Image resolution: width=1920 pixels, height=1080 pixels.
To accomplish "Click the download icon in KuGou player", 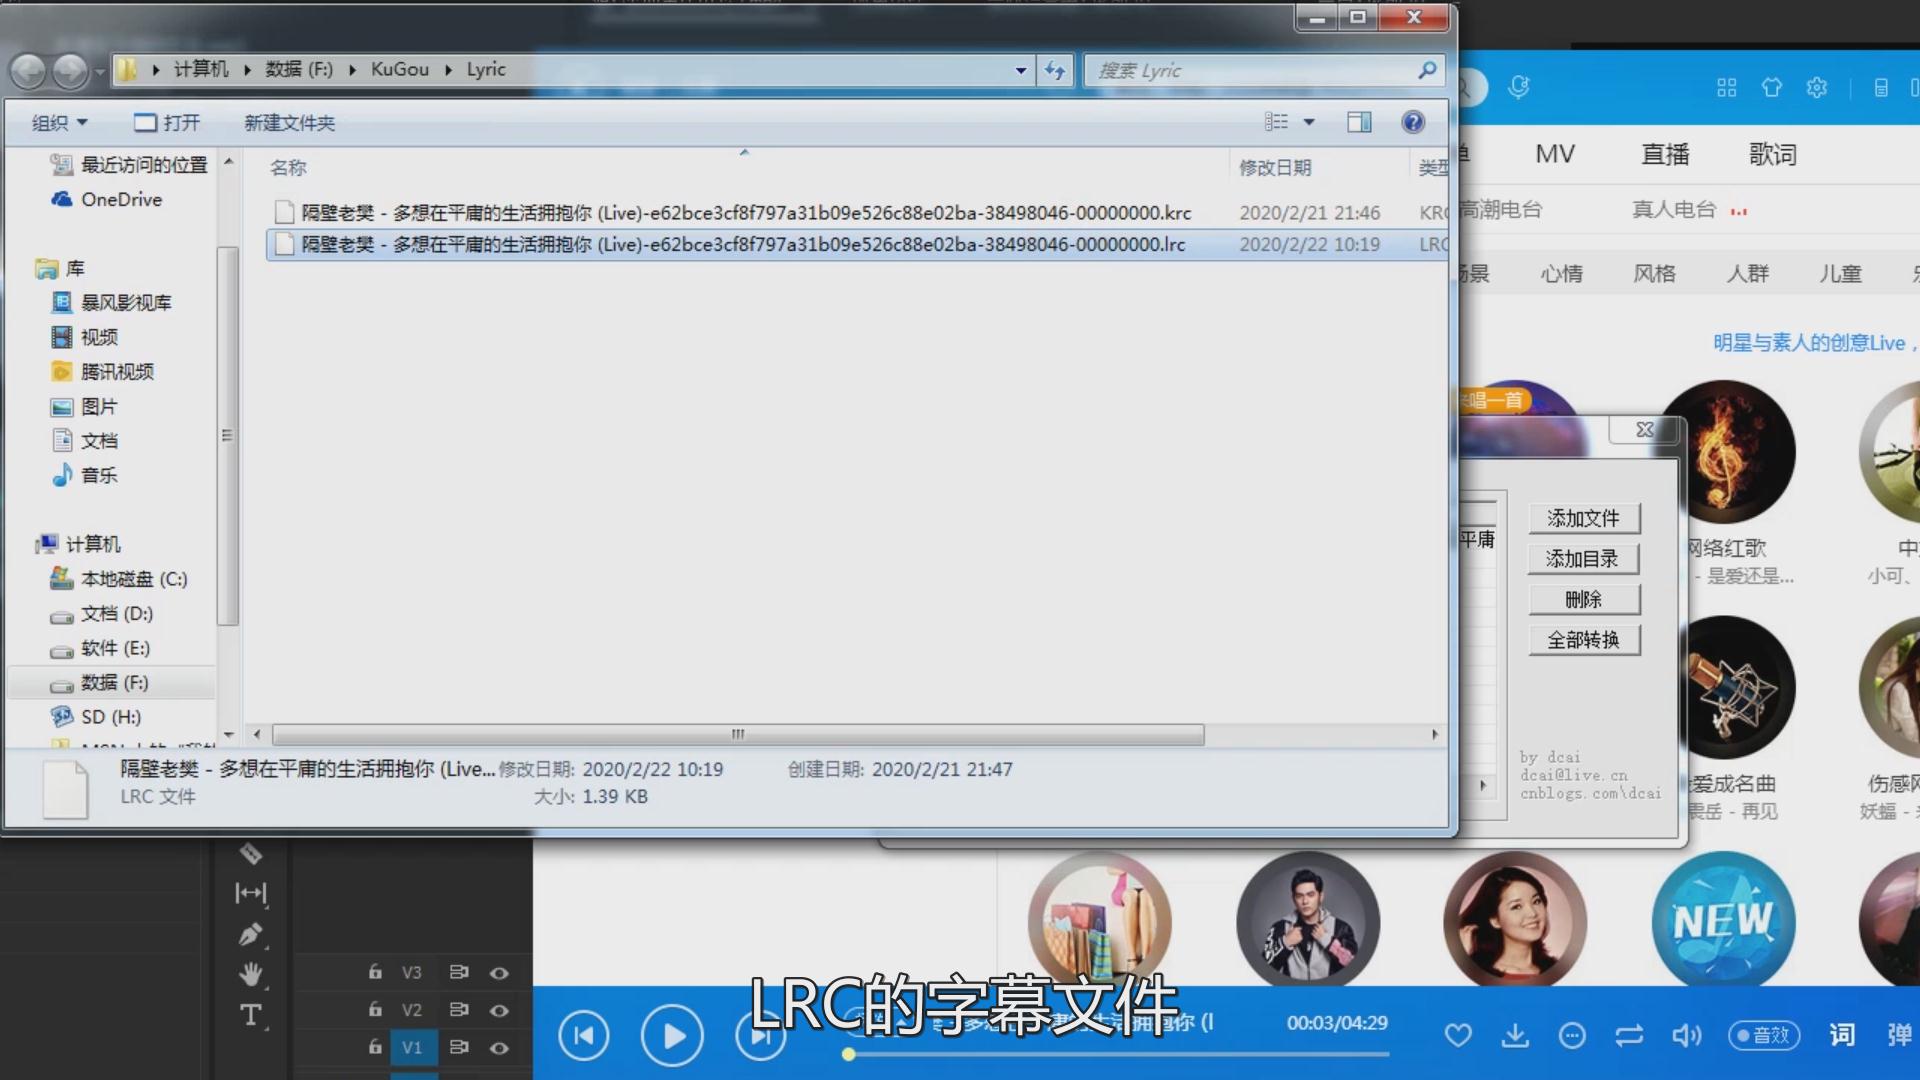I will (x=1516, y=1035).
